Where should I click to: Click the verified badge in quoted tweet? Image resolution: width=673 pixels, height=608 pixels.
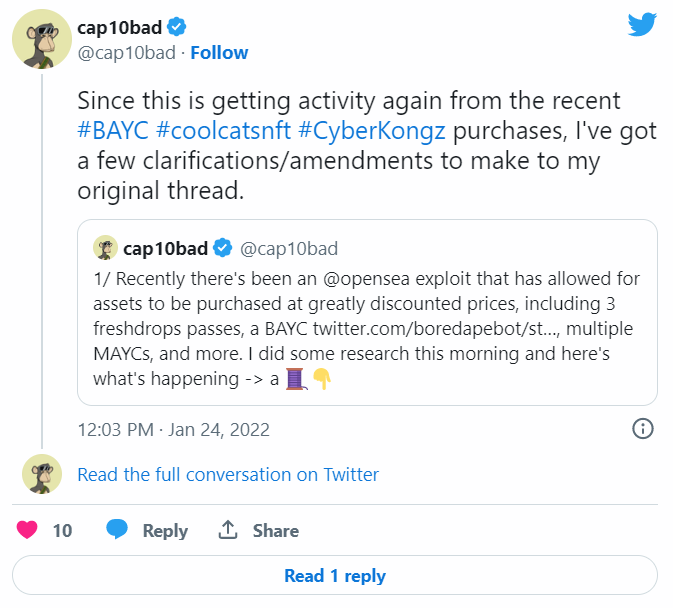click(222, 248)
